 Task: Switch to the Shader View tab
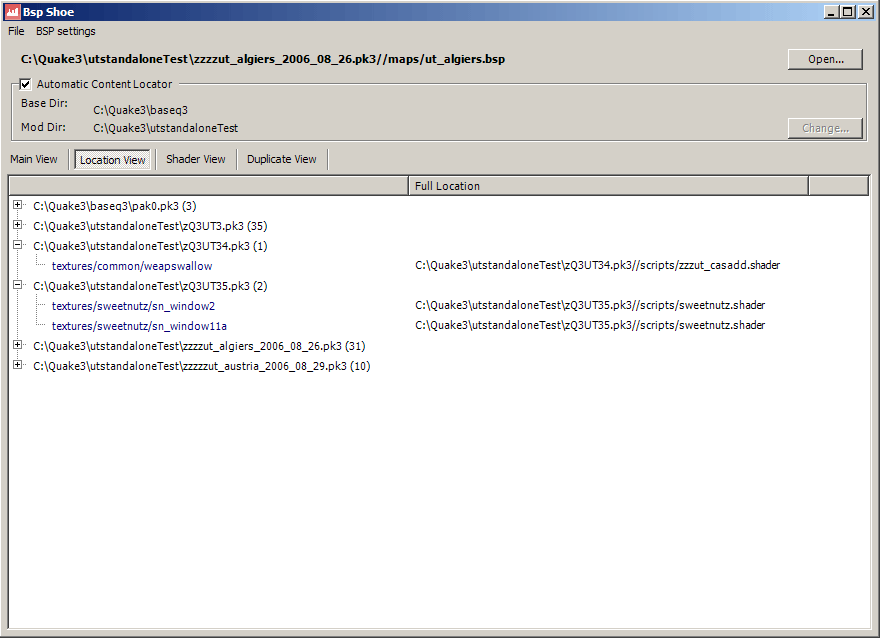[195, 159]
